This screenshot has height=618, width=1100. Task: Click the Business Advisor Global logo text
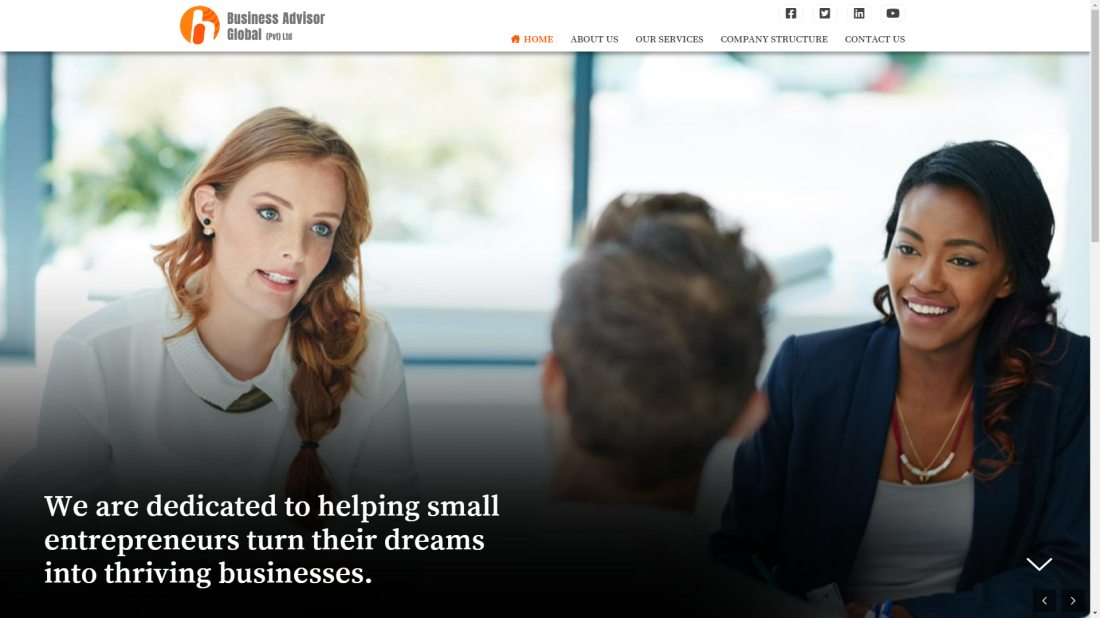click(276, 27)
